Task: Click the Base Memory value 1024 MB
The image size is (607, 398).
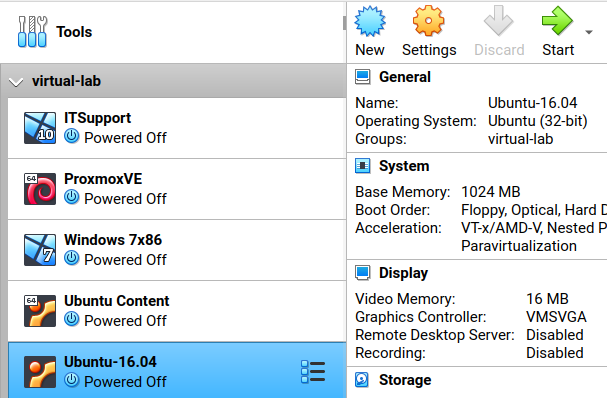Action: [x=491, y=192]
